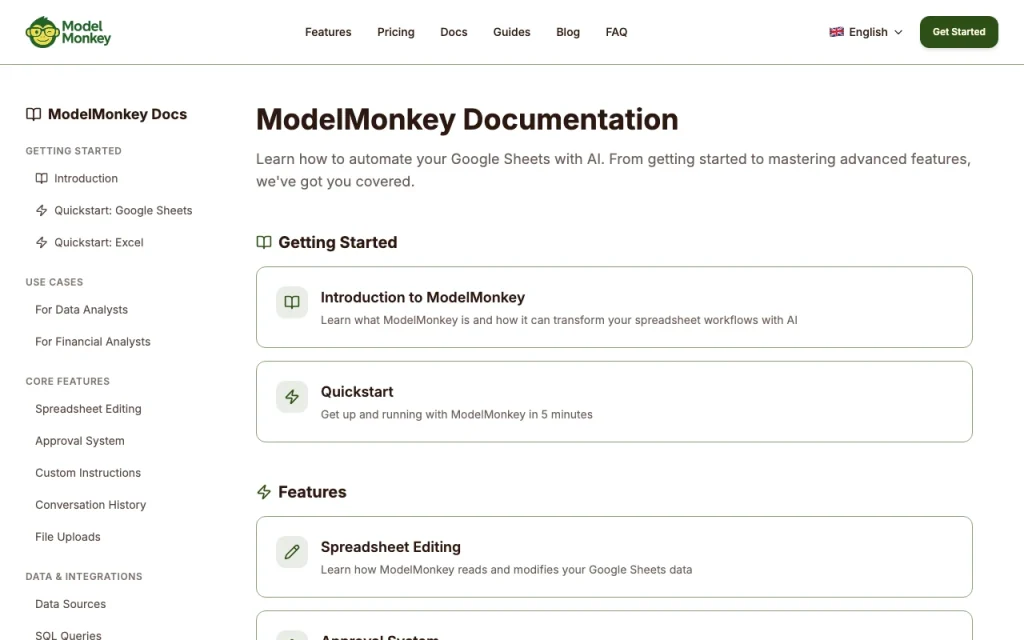Click the Get Started button
The width and height of the screenshot is (1024, 640).
click(x=959, y=32)
